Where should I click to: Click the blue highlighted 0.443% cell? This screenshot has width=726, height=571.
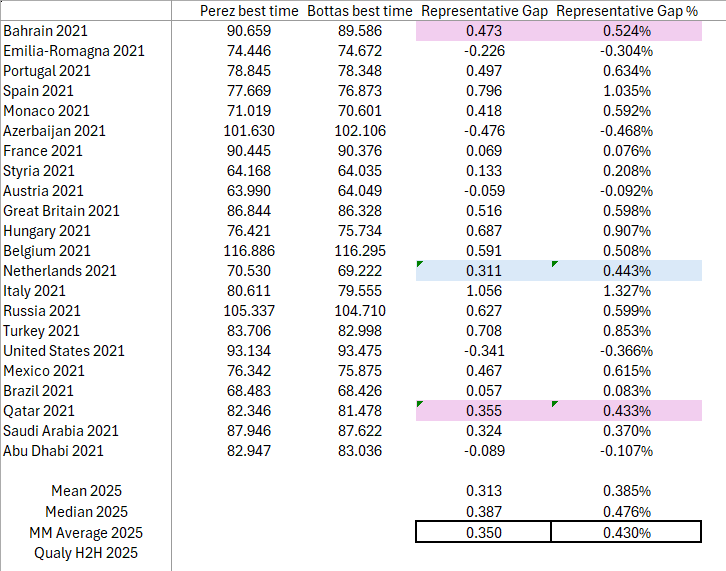coord(627,271)
